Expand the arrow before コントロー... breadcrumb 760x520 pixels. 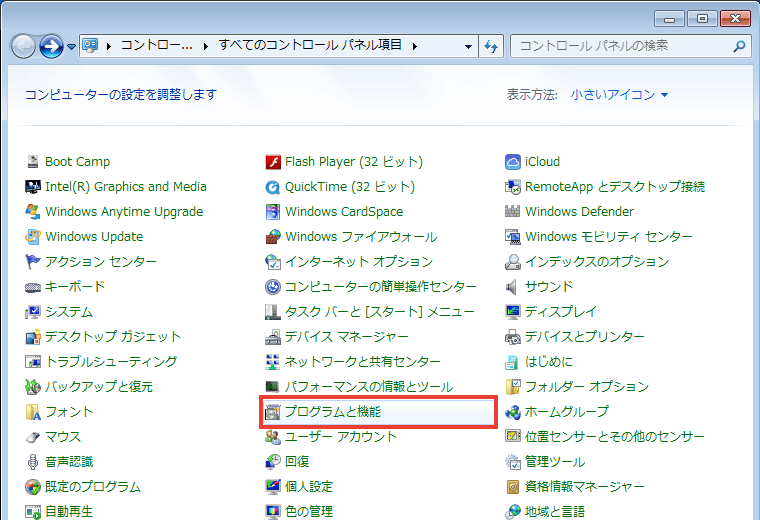tap(109, 47)
